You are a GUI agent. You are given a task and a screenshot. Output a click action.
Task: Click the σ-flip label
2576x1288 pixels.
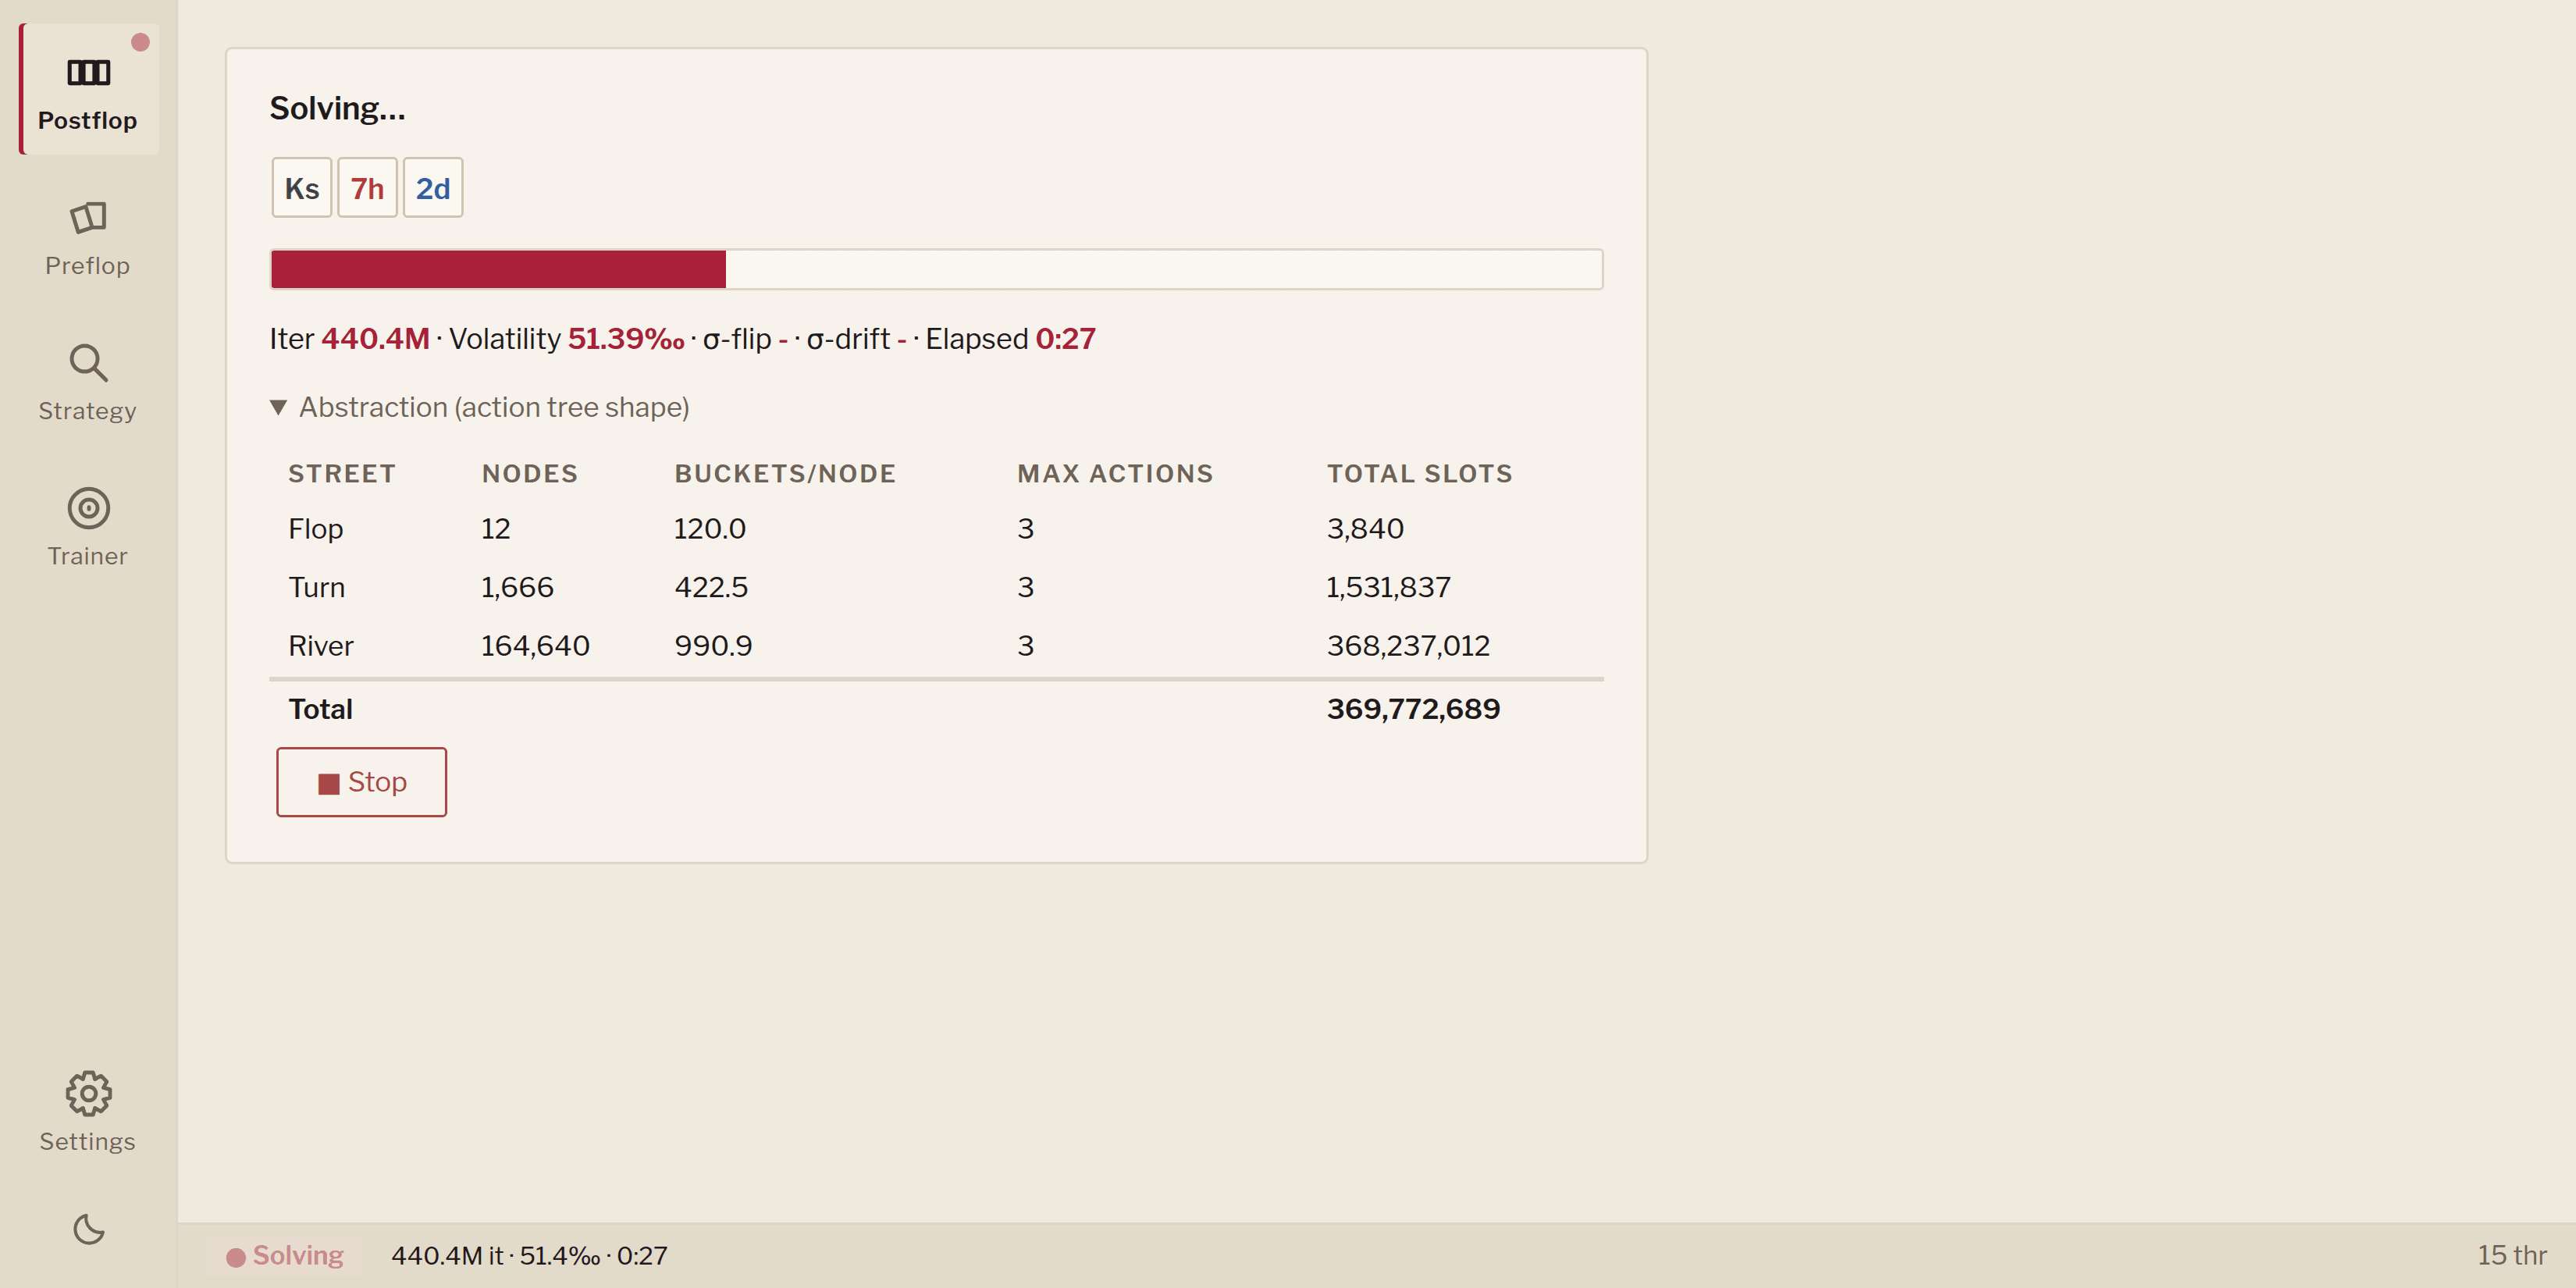click(737, 339)
